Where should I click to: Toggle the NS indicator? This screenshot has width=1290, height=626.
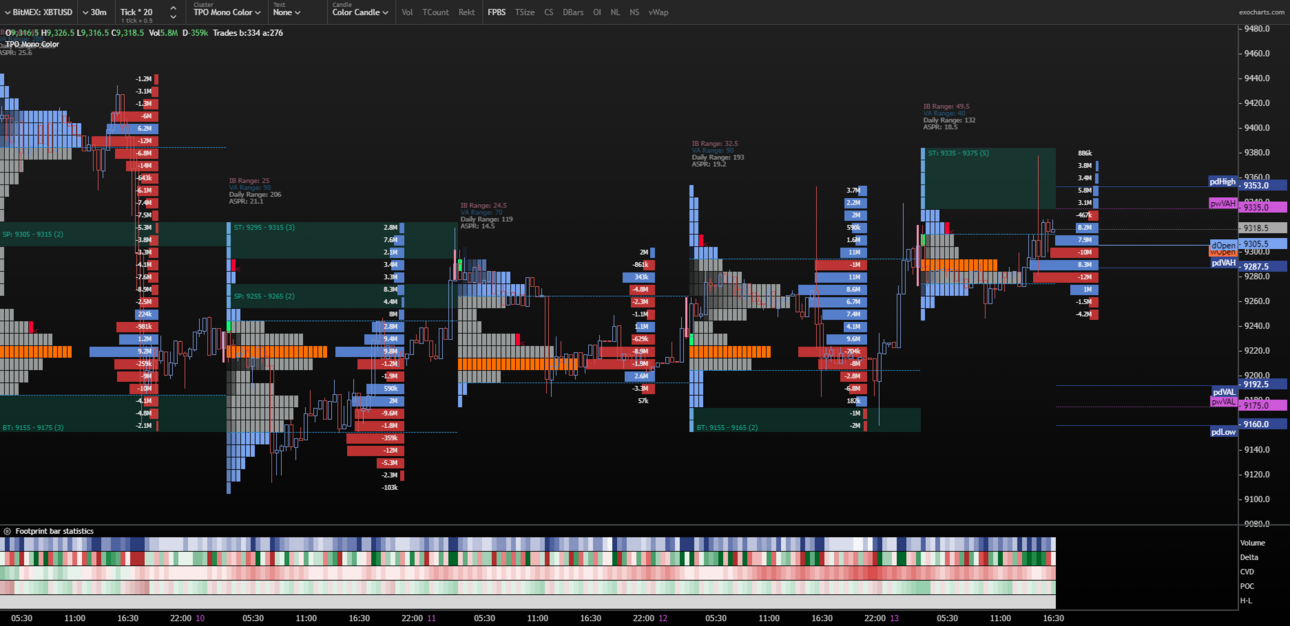tap(635, 12)
